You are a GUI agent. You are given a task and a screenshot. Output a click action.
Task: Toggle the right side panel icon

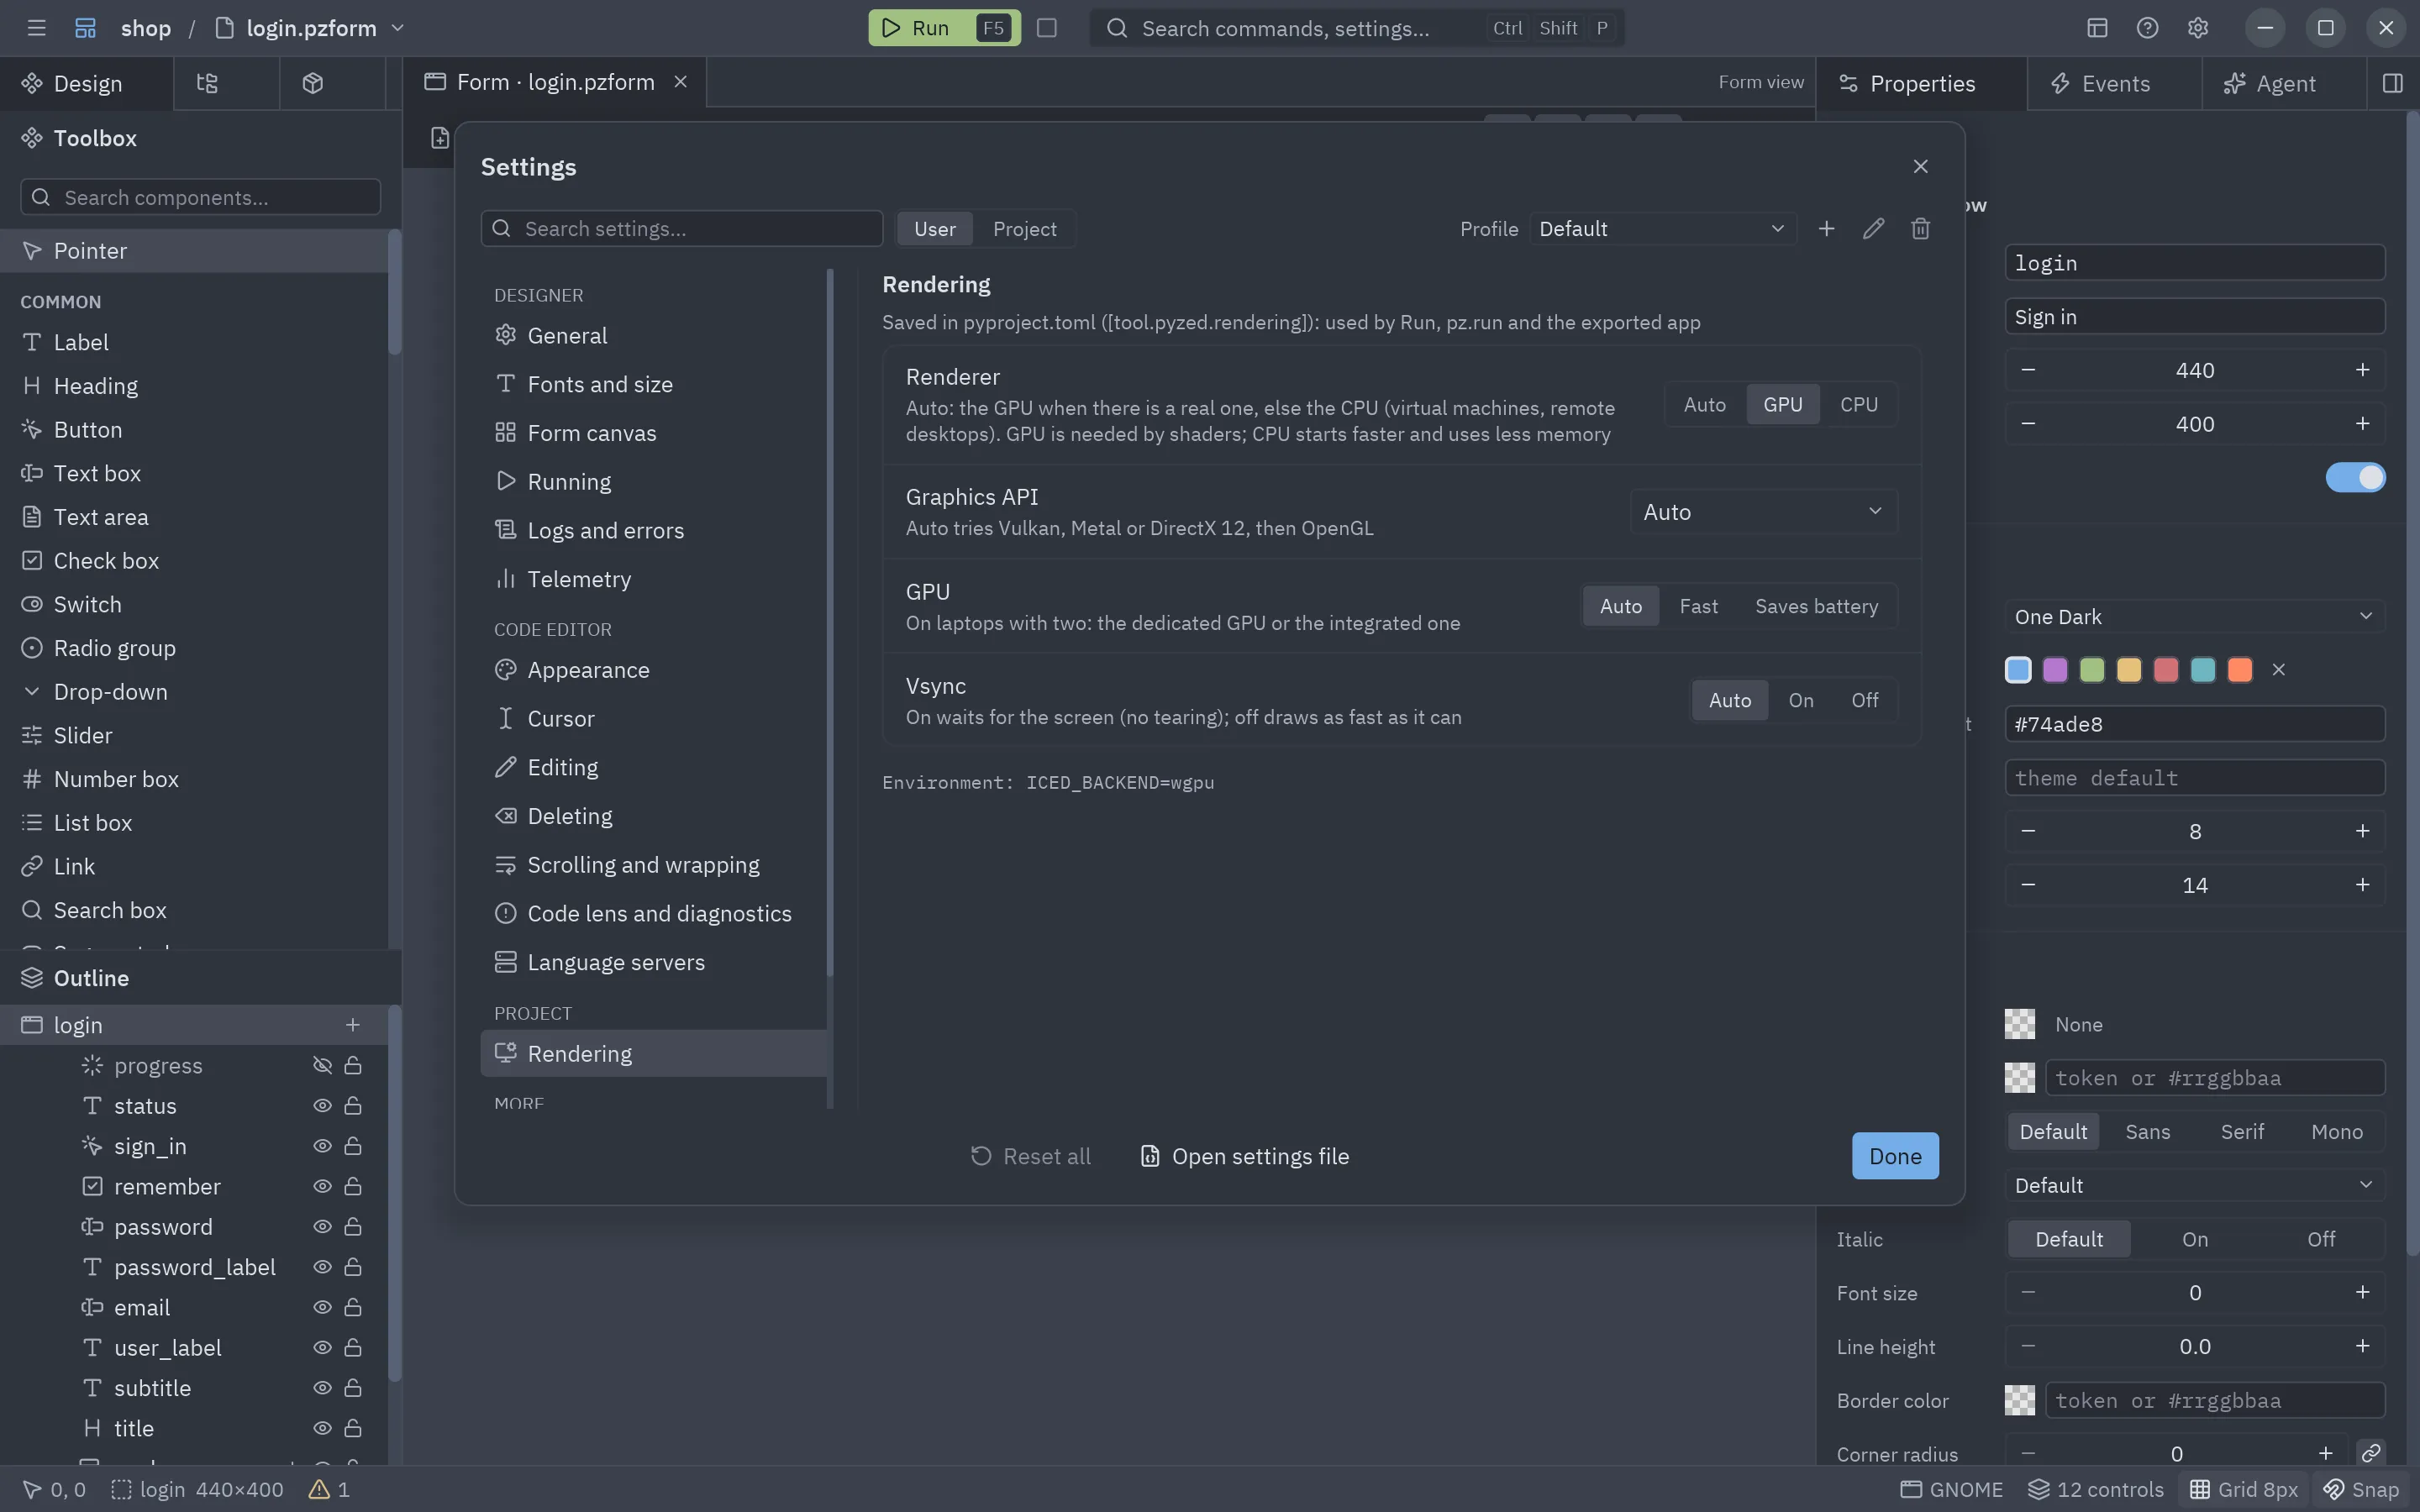(2392, 83)
